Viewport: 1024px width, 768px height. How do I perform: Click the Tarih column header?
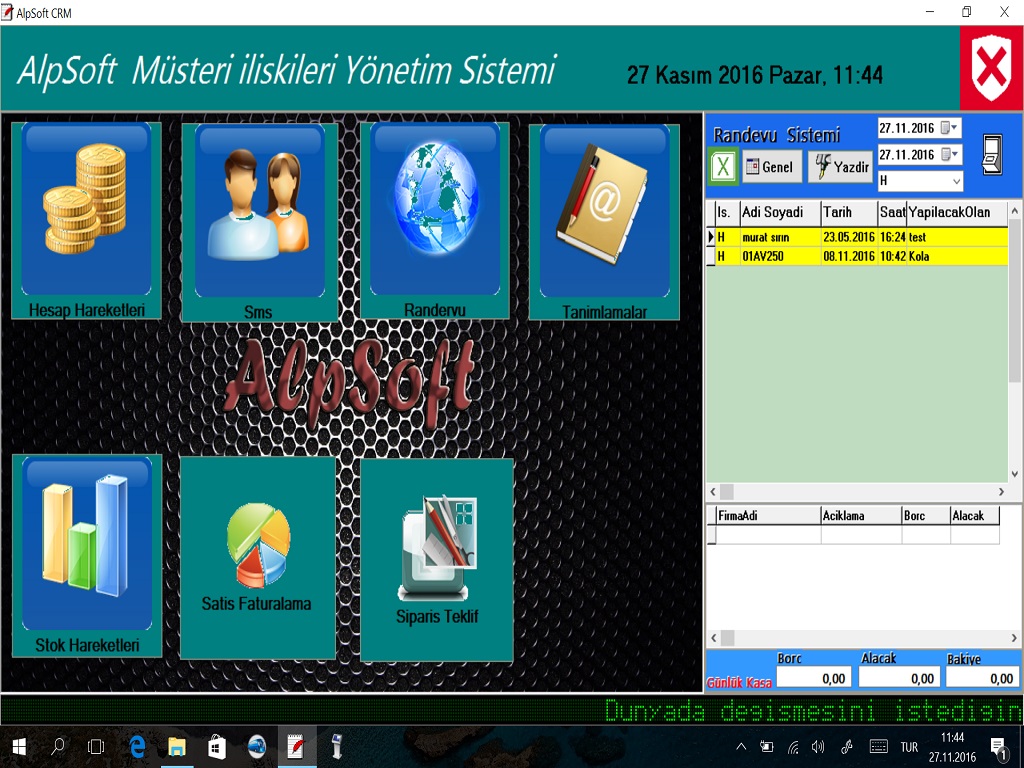coord(848,212)
